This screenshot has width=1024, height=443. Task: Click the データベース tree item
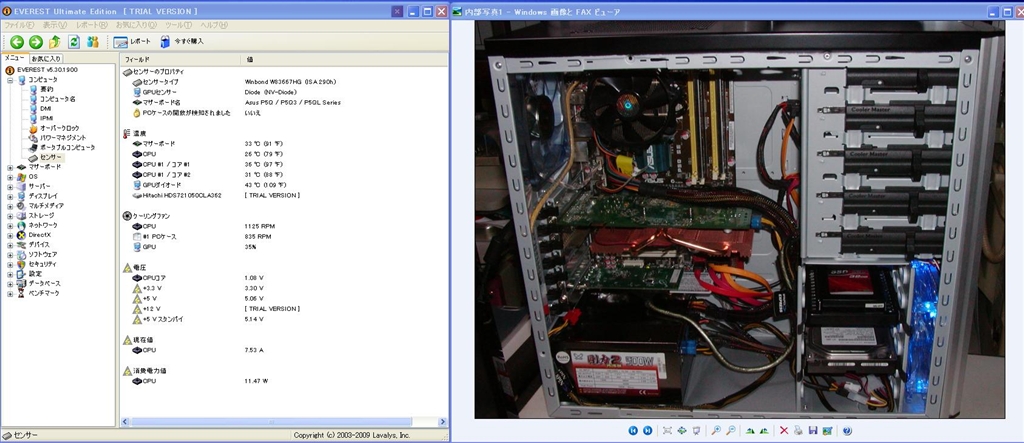click(x=39, y=284)
